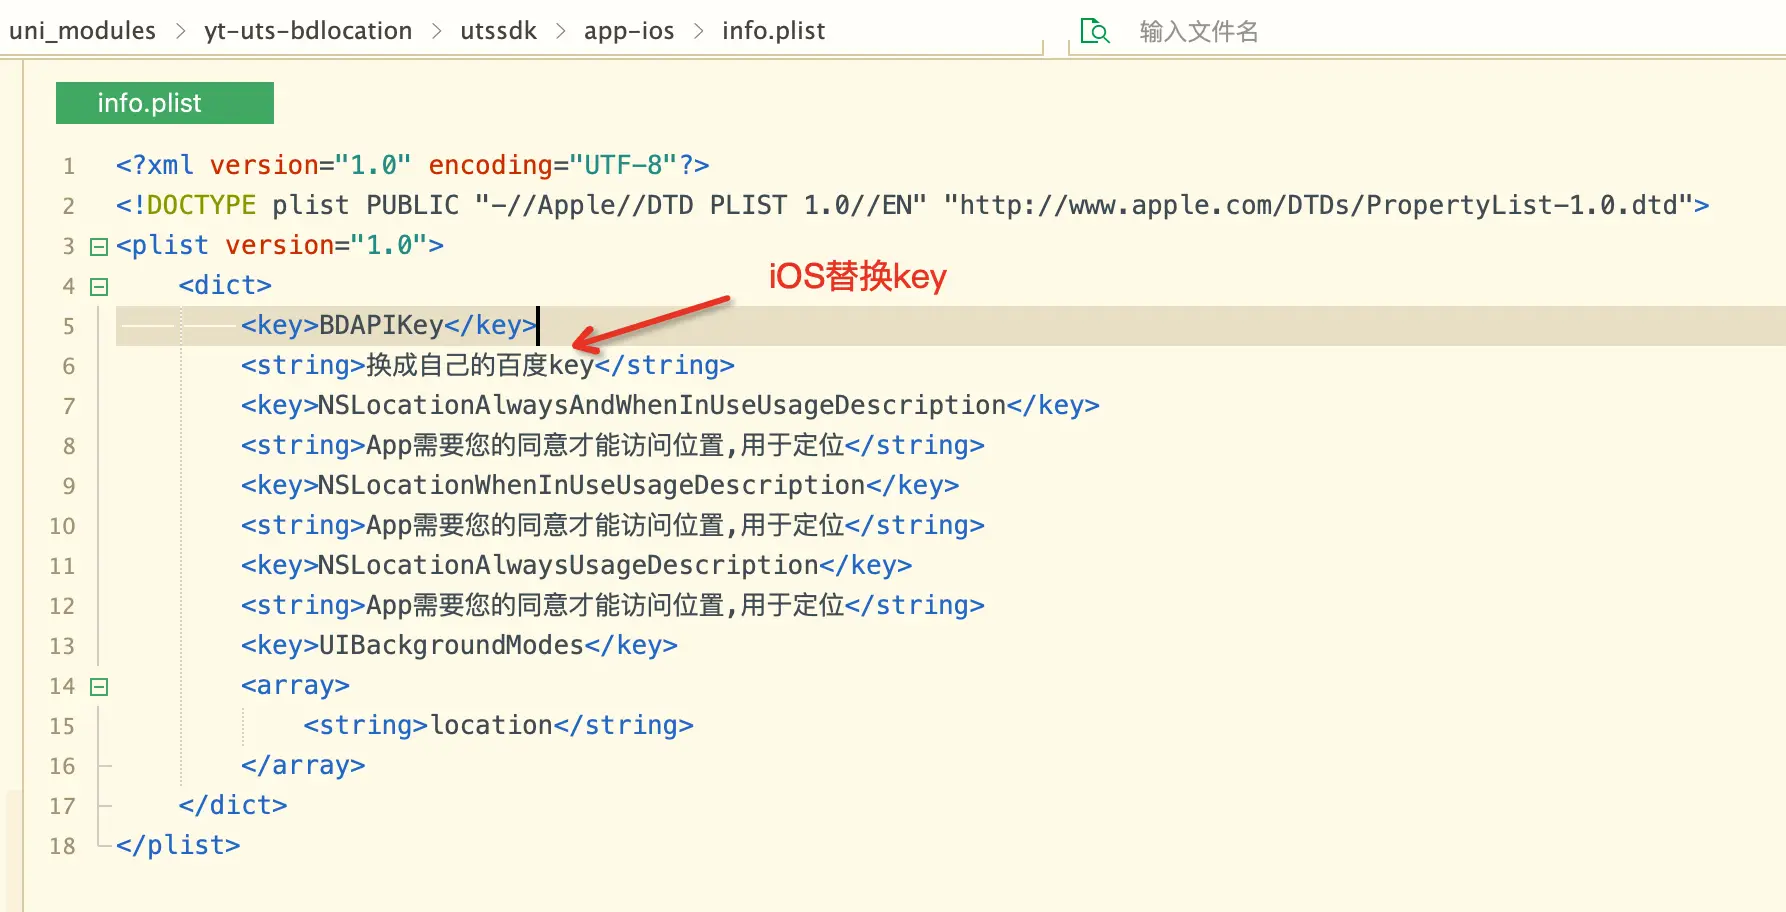Click the BDAPIKey key text

click(x=381, y=326)
